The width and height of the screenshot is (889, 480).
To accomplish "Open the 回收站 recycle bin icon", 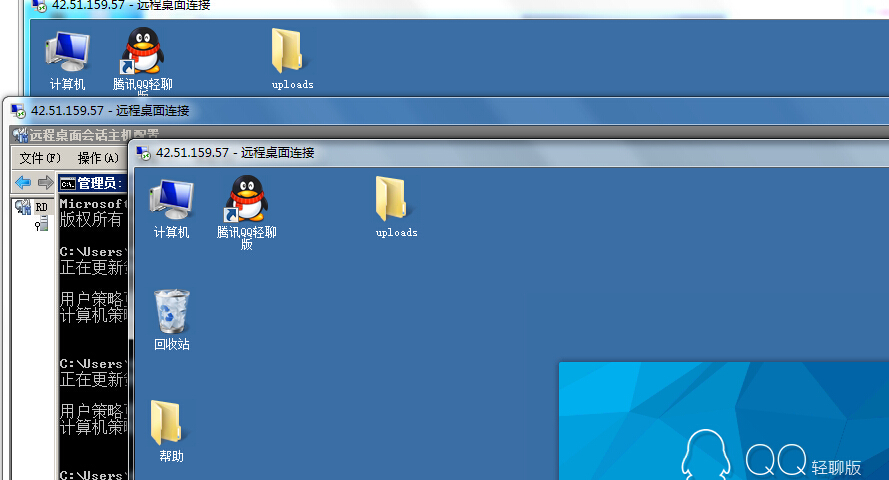I will (x=172, y=320).
